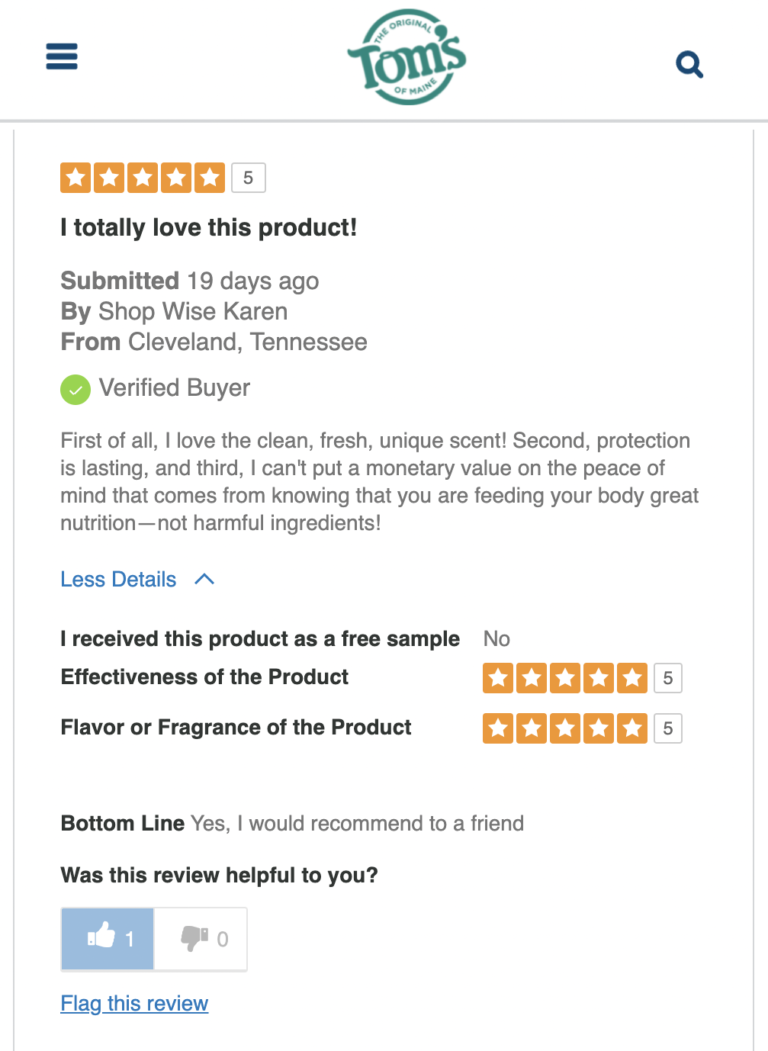Collapse review with Less Details
The image size is (768, 1051).
click(x=118, y=580)
